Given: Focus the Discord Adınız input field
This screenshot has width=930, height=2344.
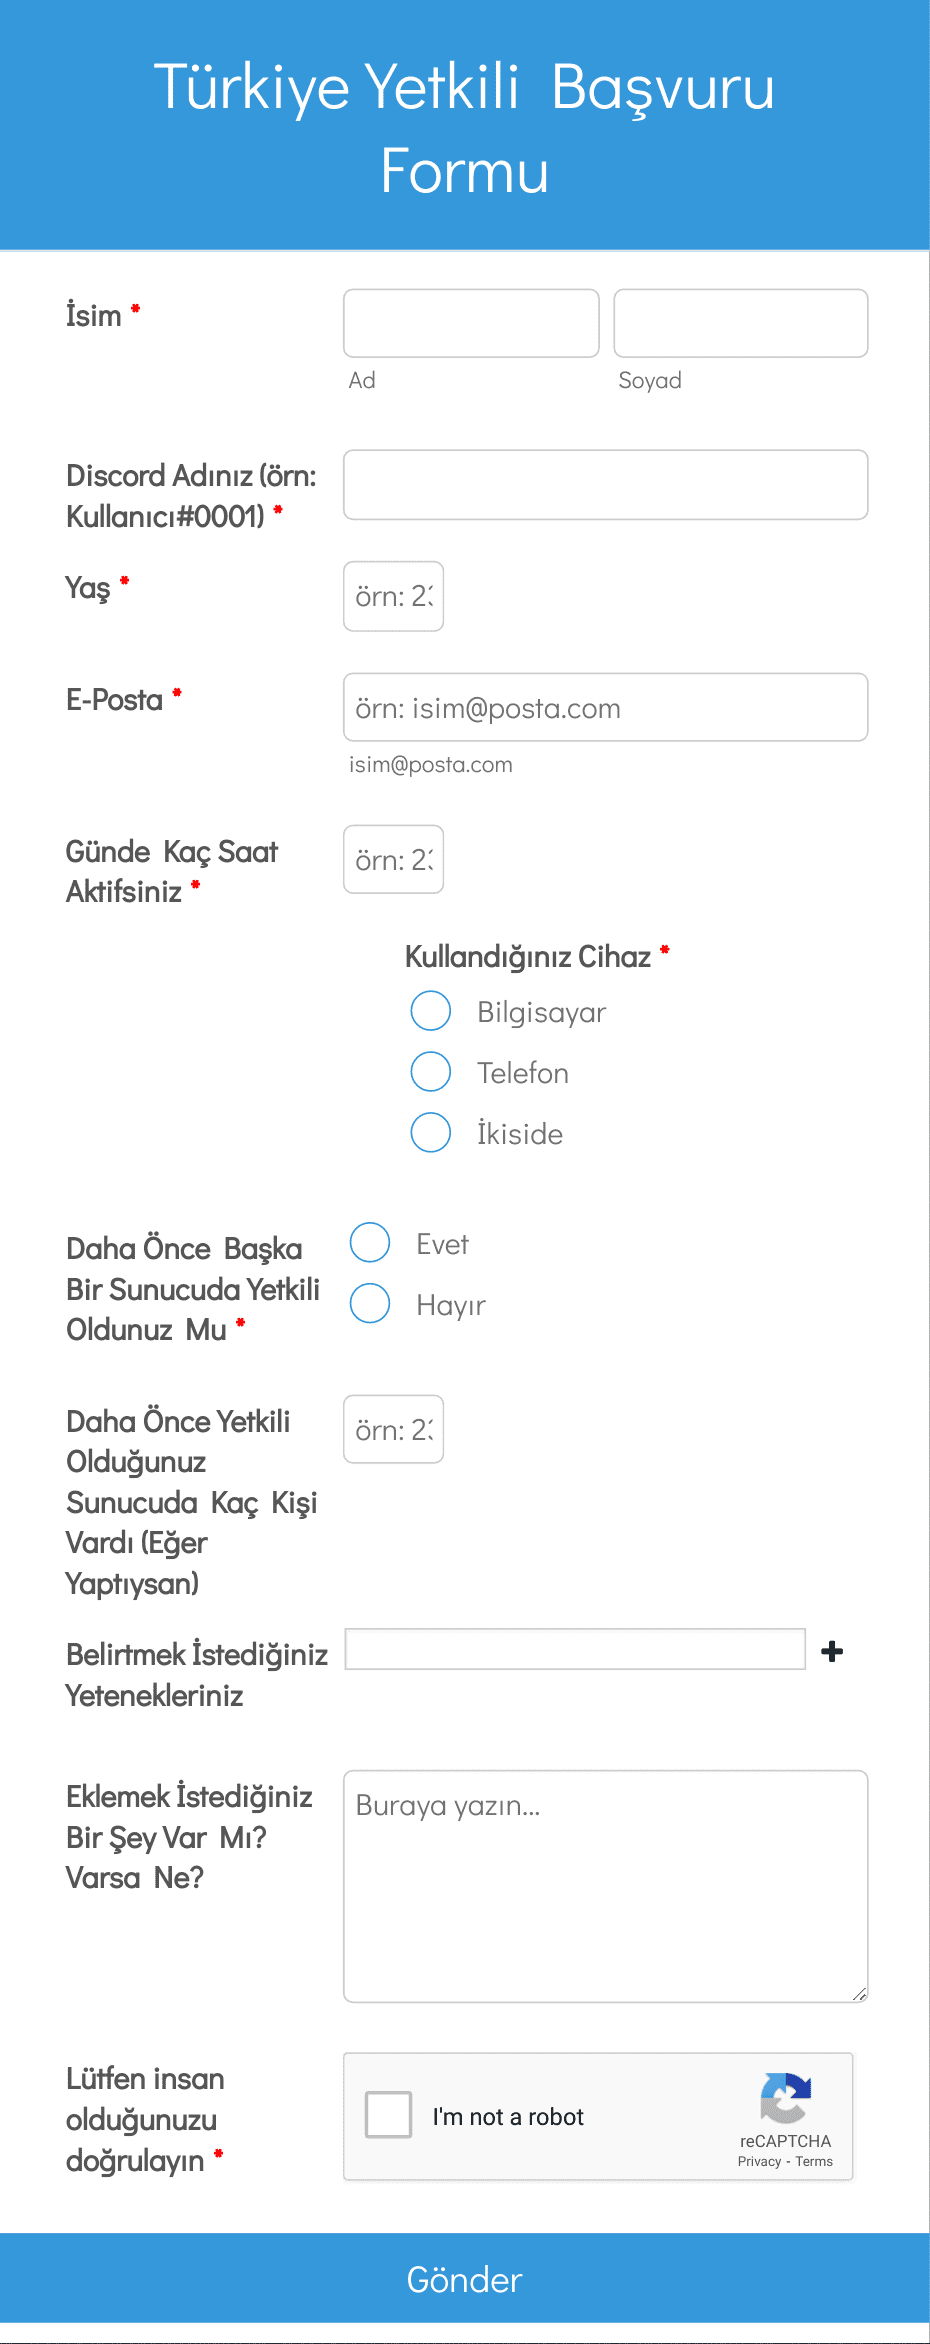Looking at the screenshot, I should click(605, 484).
